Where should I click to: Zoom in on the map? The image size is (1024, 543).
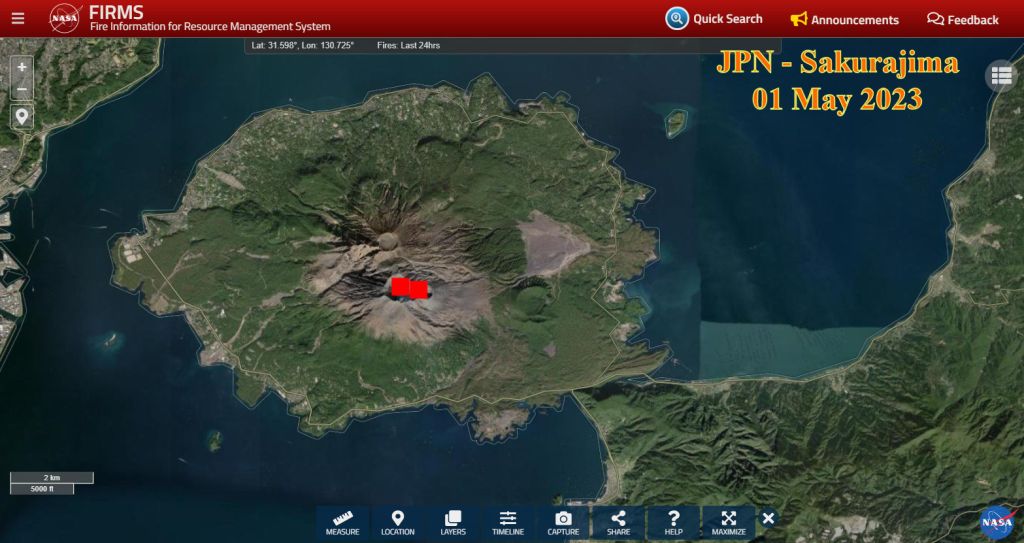(22, 66)
